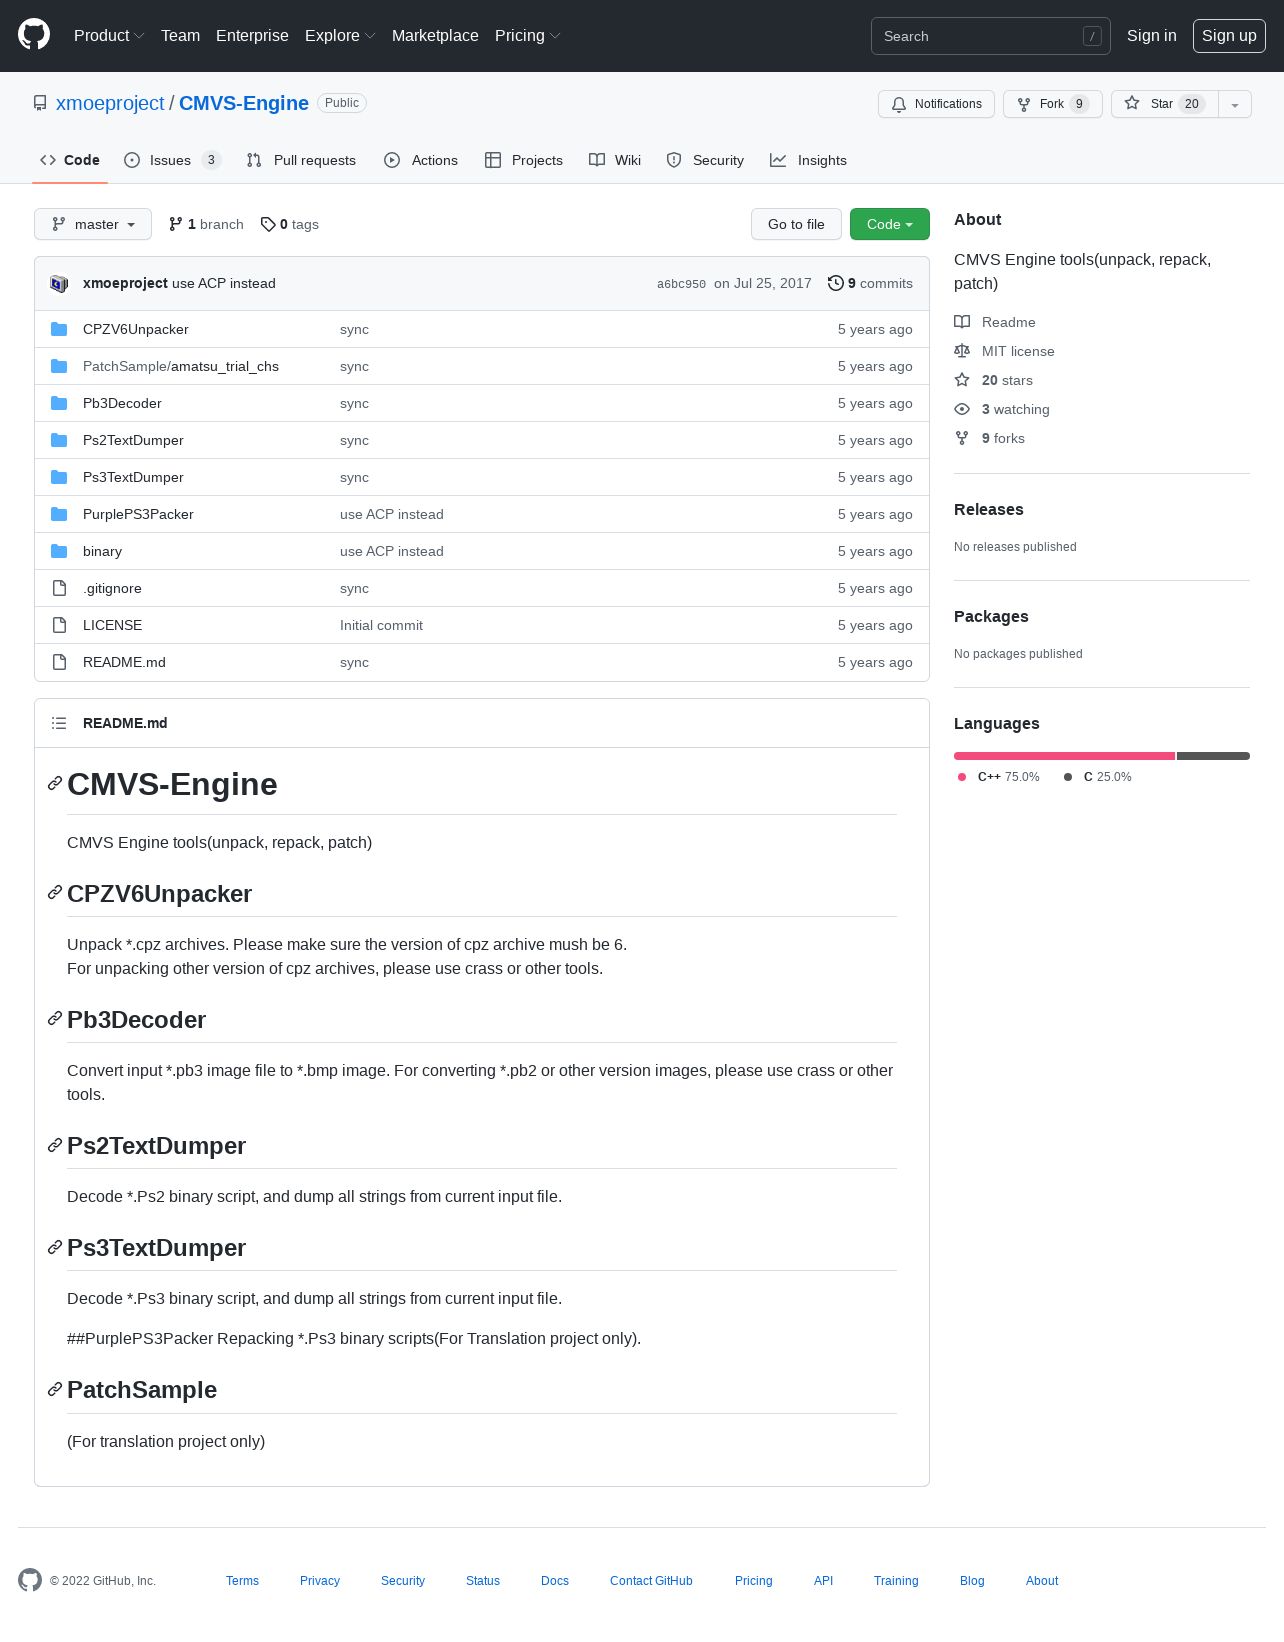Click Sign in

[x=1151, y=35]
